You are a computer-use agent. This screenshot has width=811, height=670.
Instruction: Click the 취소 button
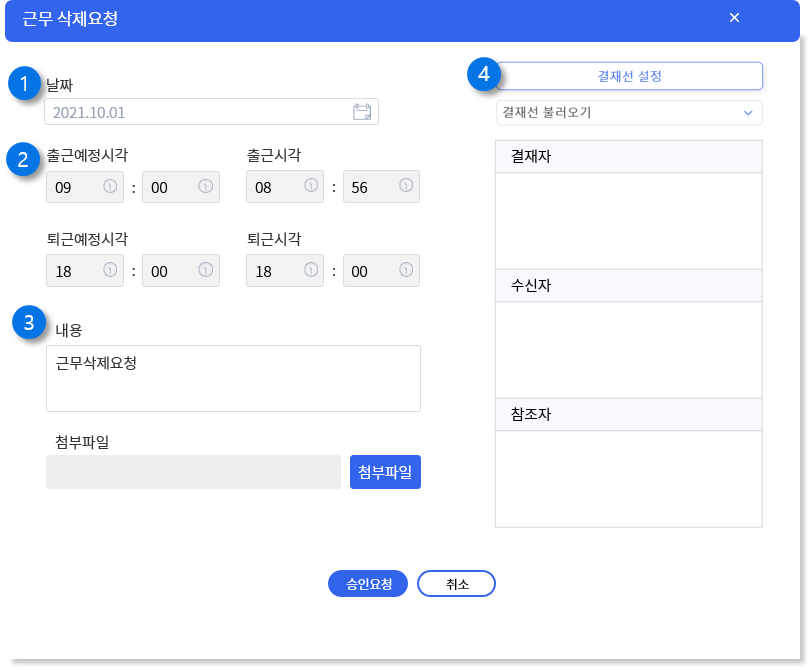tap(456, 584)
